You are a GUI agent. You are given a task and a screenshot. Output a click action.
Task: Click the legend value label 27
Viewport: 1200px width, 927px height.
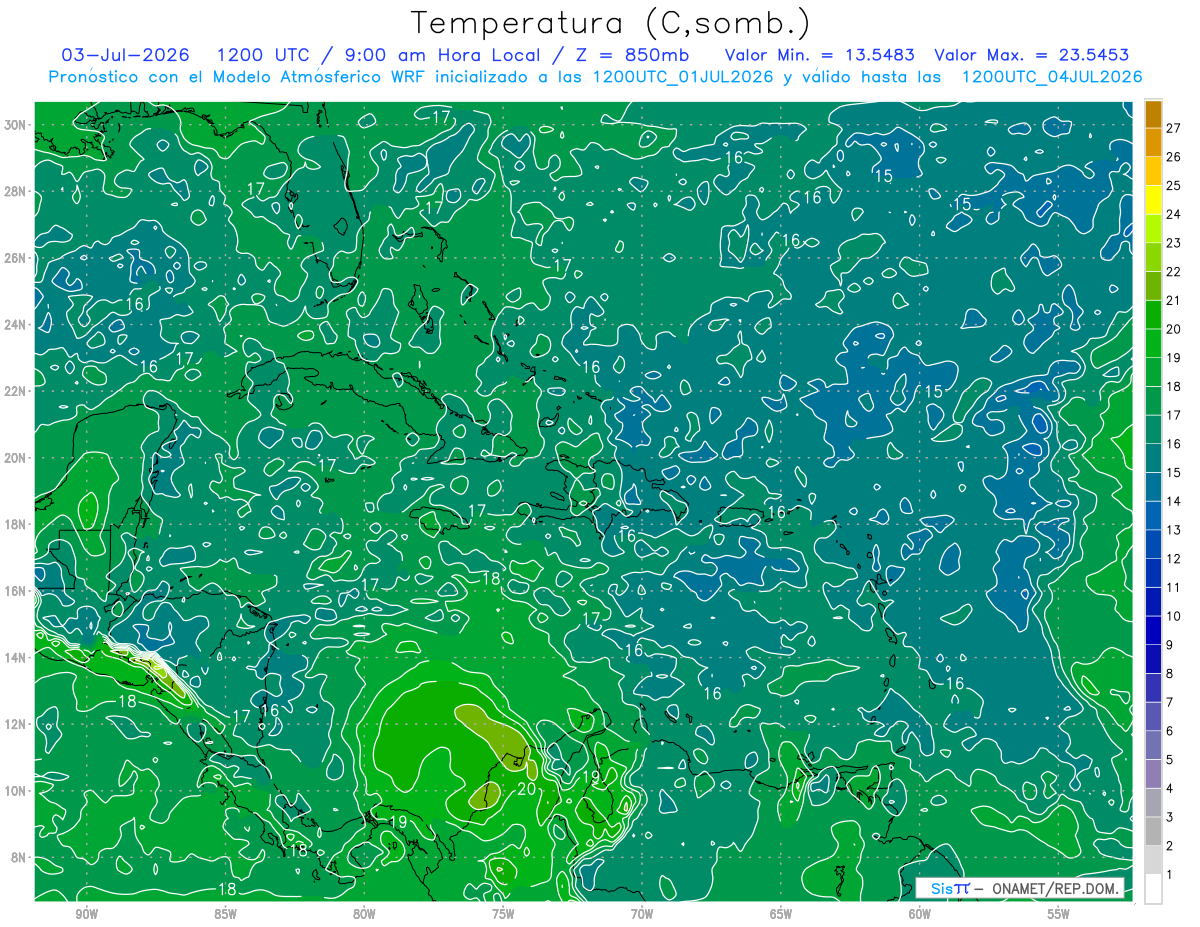[1174, 128]
